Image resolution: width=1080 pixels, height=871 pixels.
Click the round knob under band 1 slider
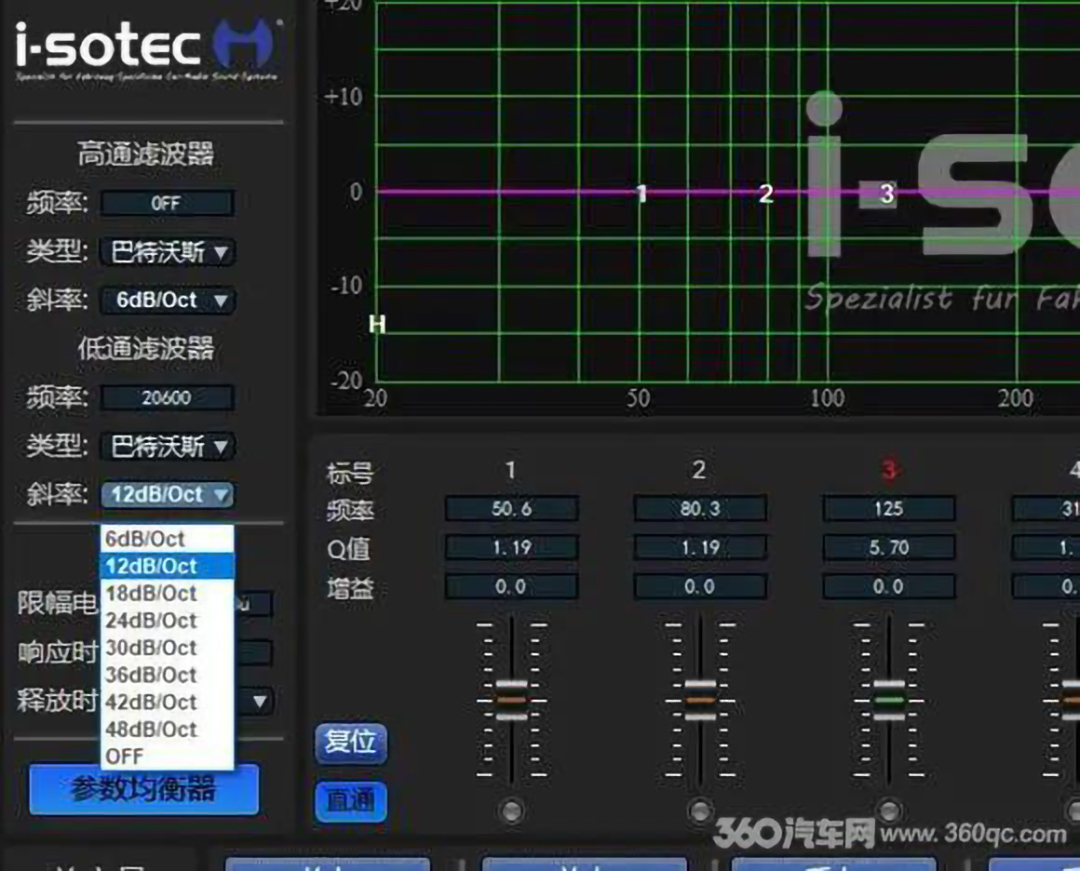click(511, 810)
